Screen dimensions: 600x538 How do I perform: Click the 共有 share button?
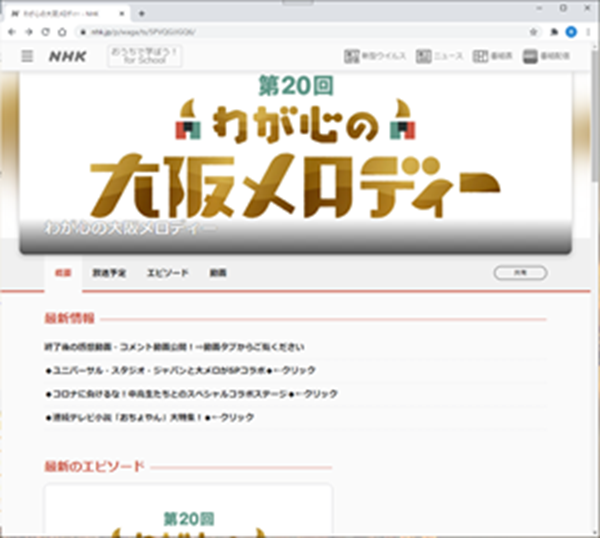(x=520, y=272)
